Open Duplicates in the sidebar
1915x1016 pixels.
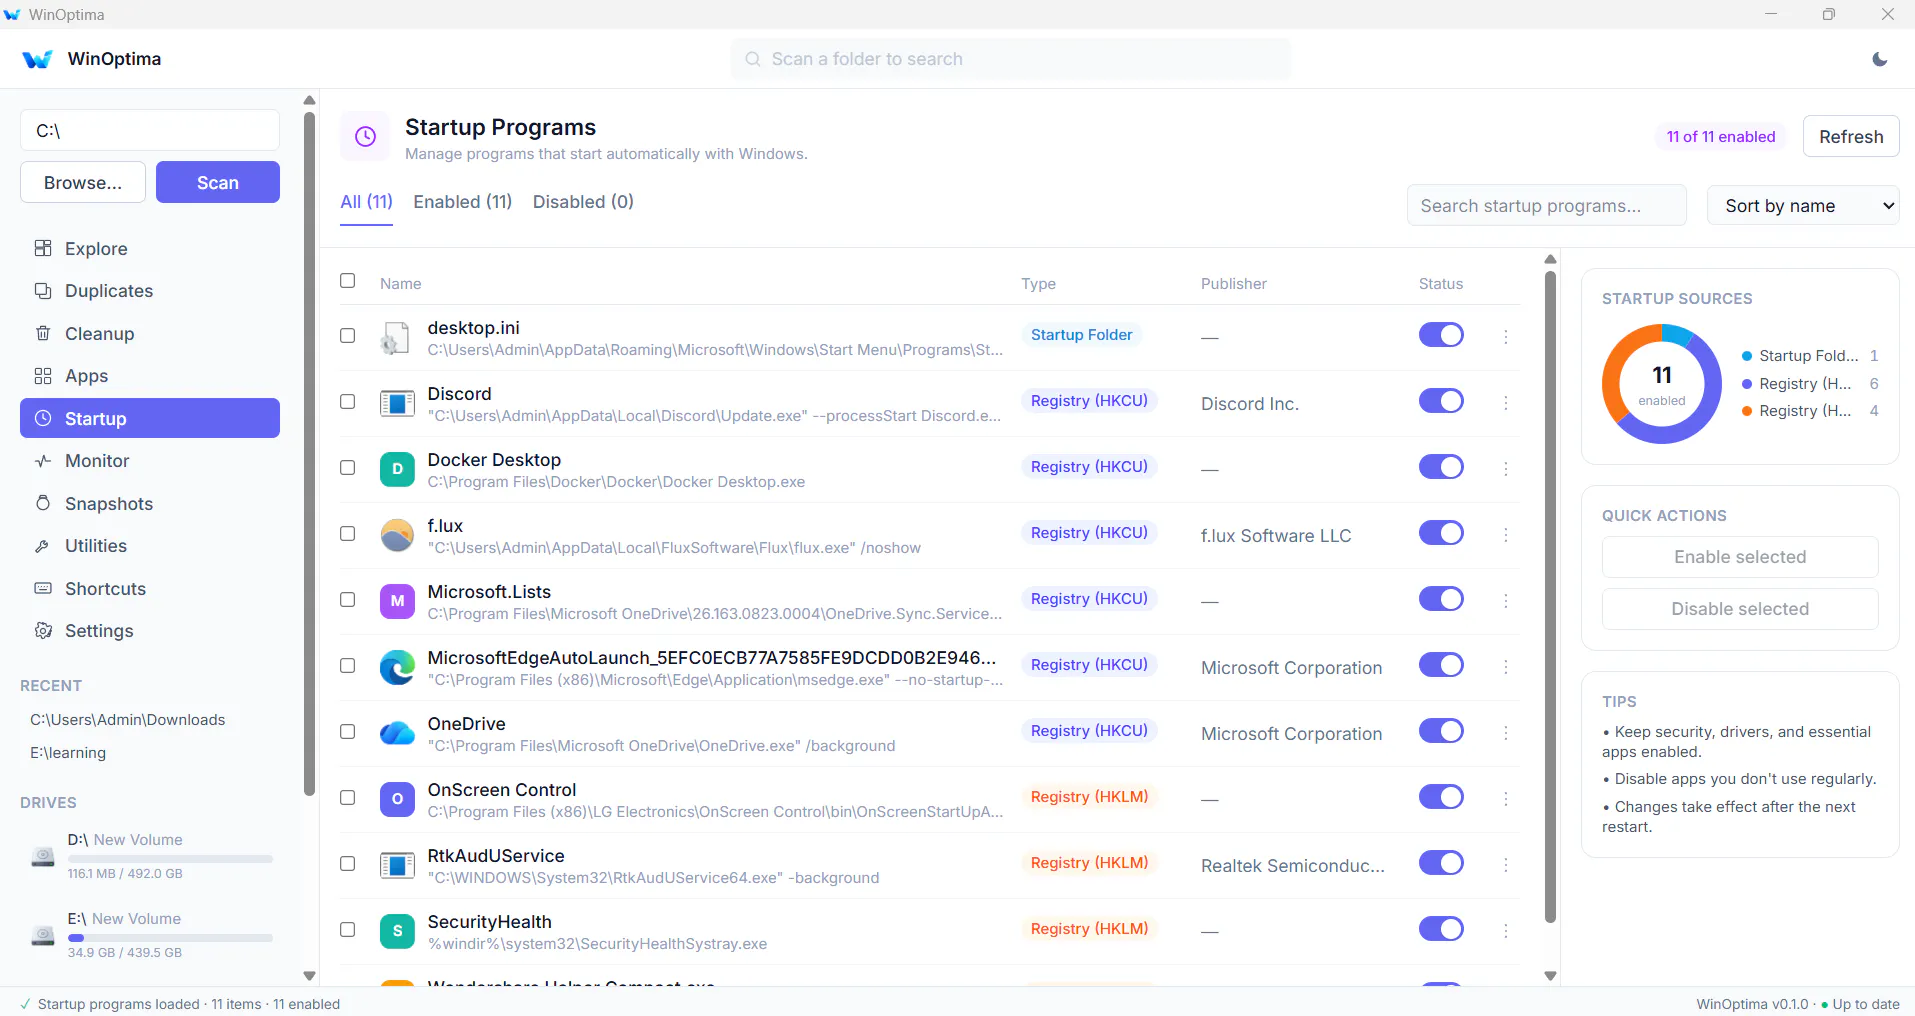pyautogui.click(x=150, y=291)
